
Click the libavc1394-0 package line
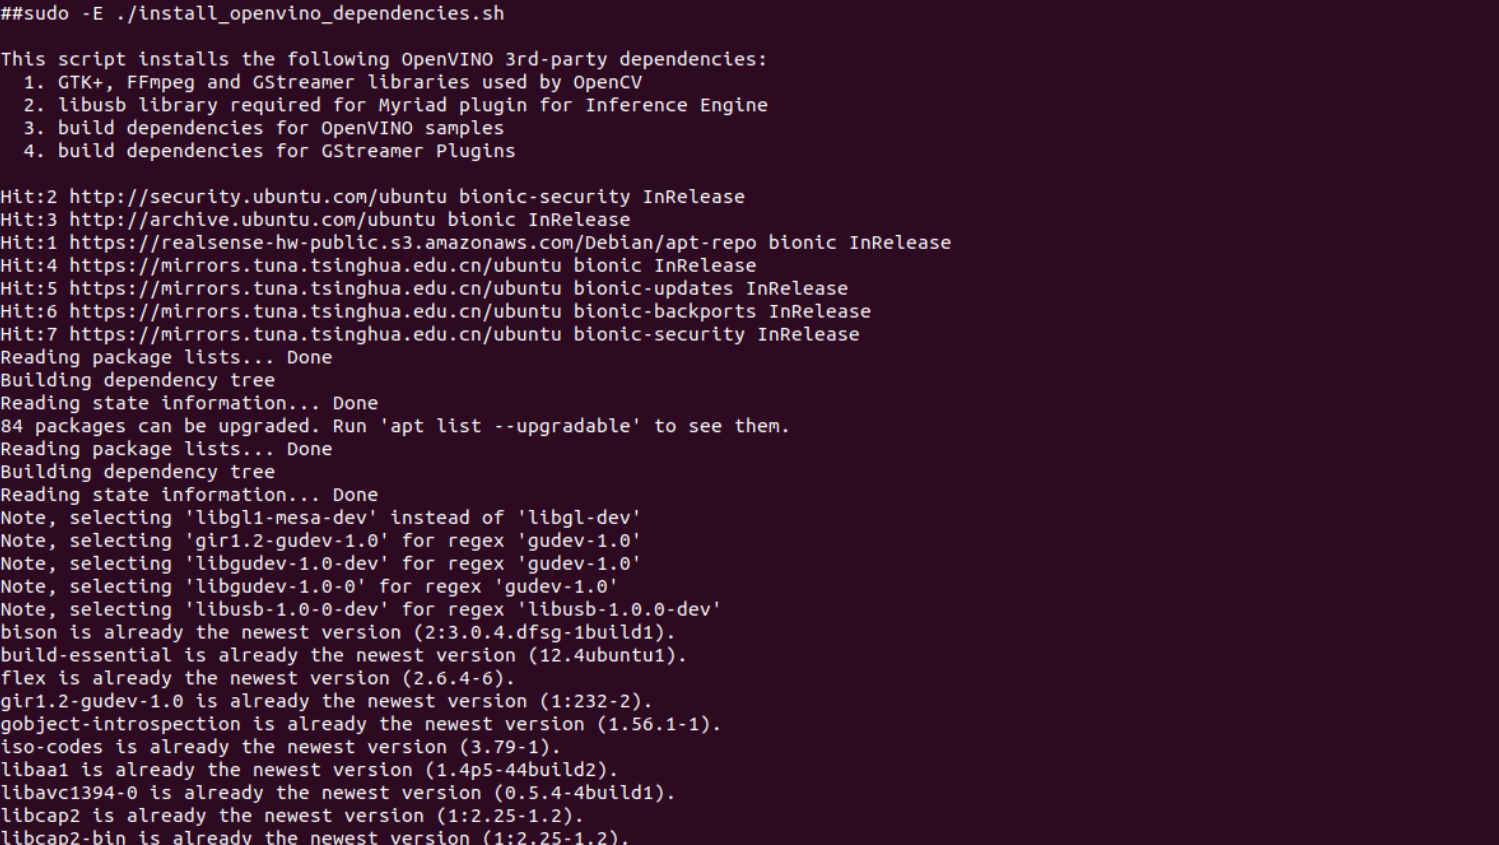[337, 794]
